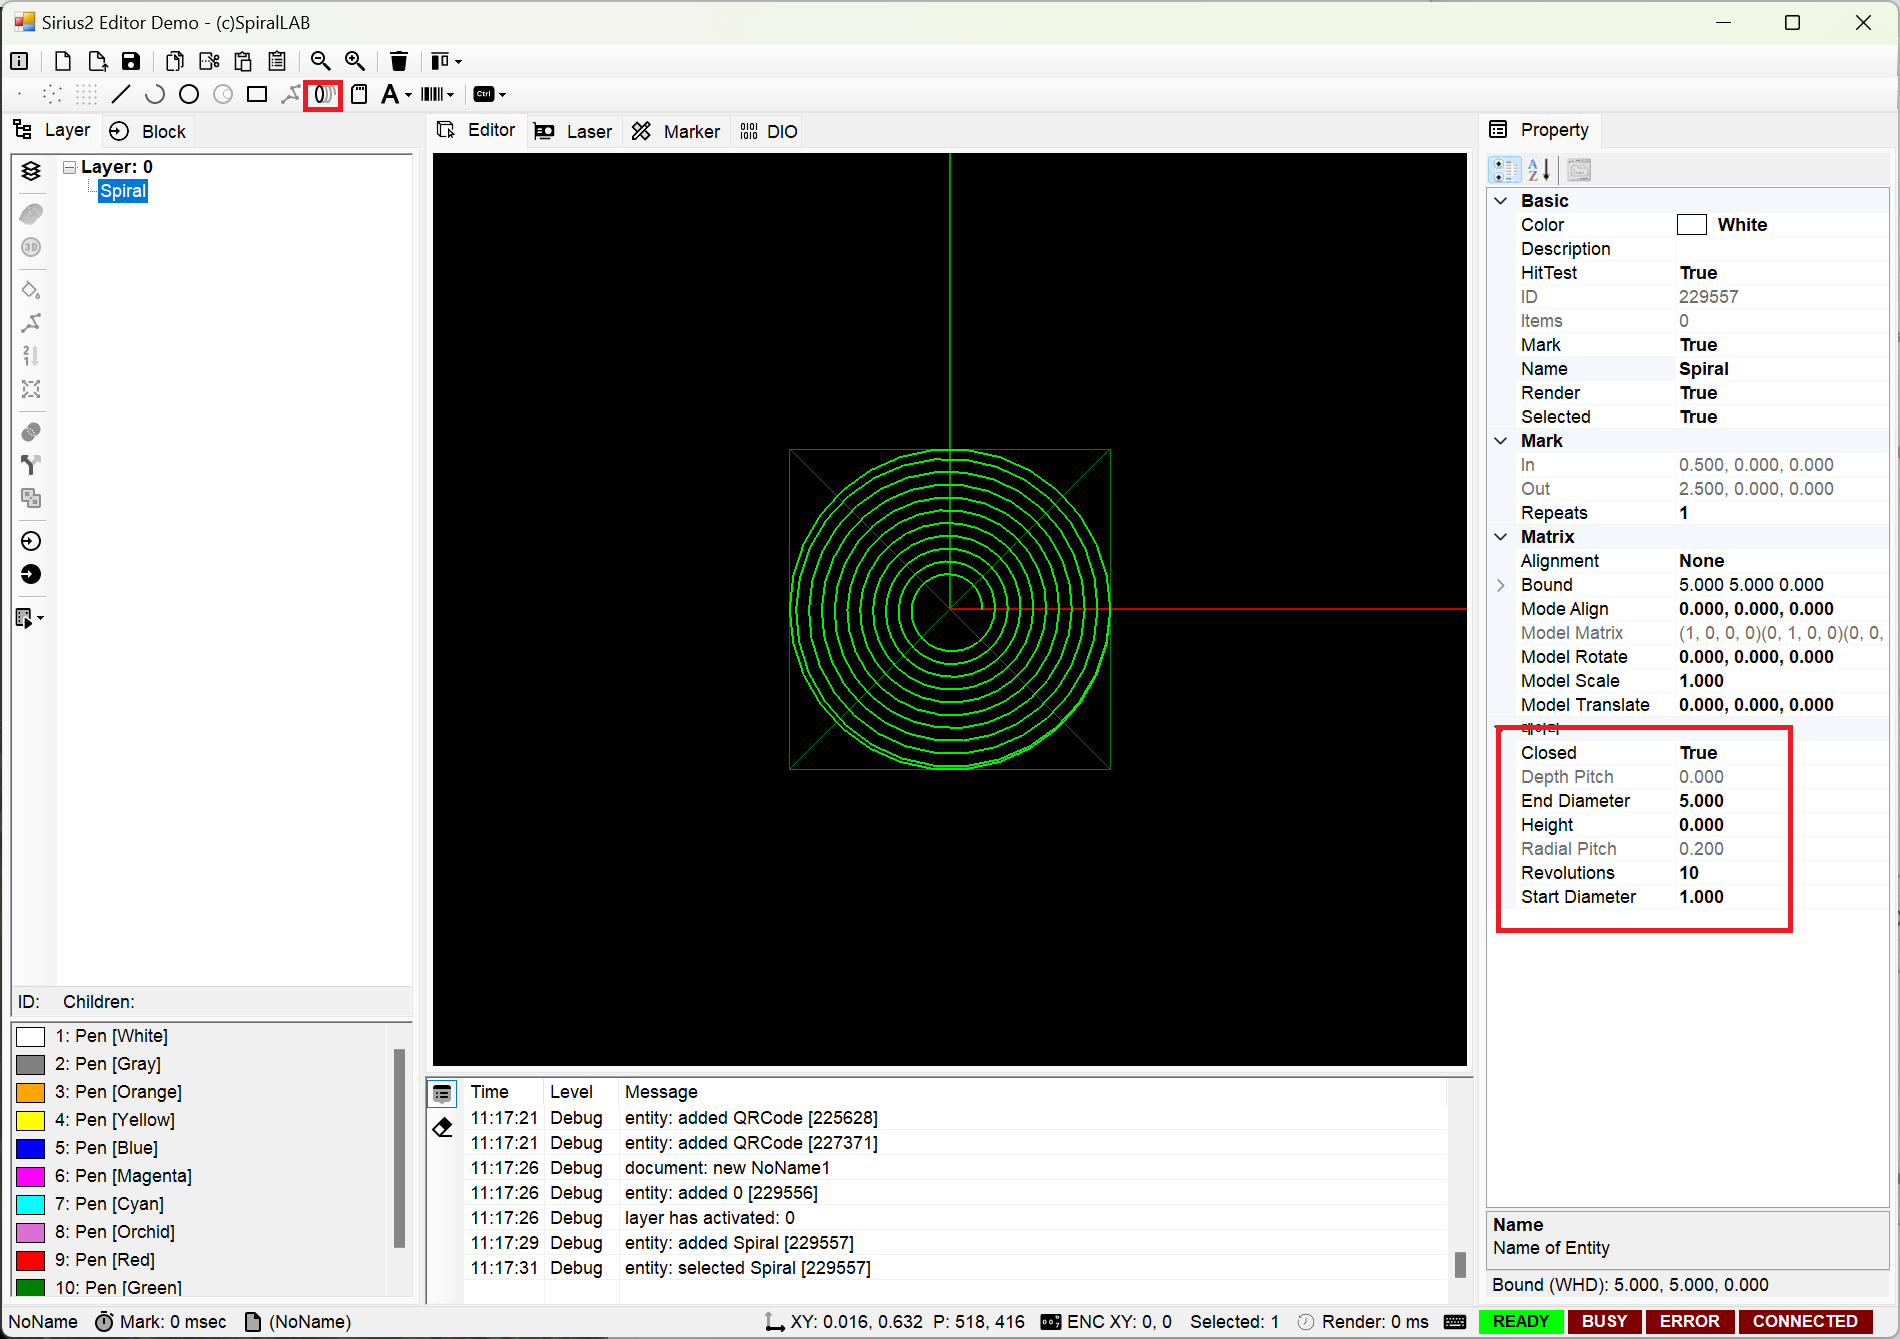Select pen 9 Red color swatch
The width and height of the screenshot is (1900, 1339).
tap(31, 1260)
